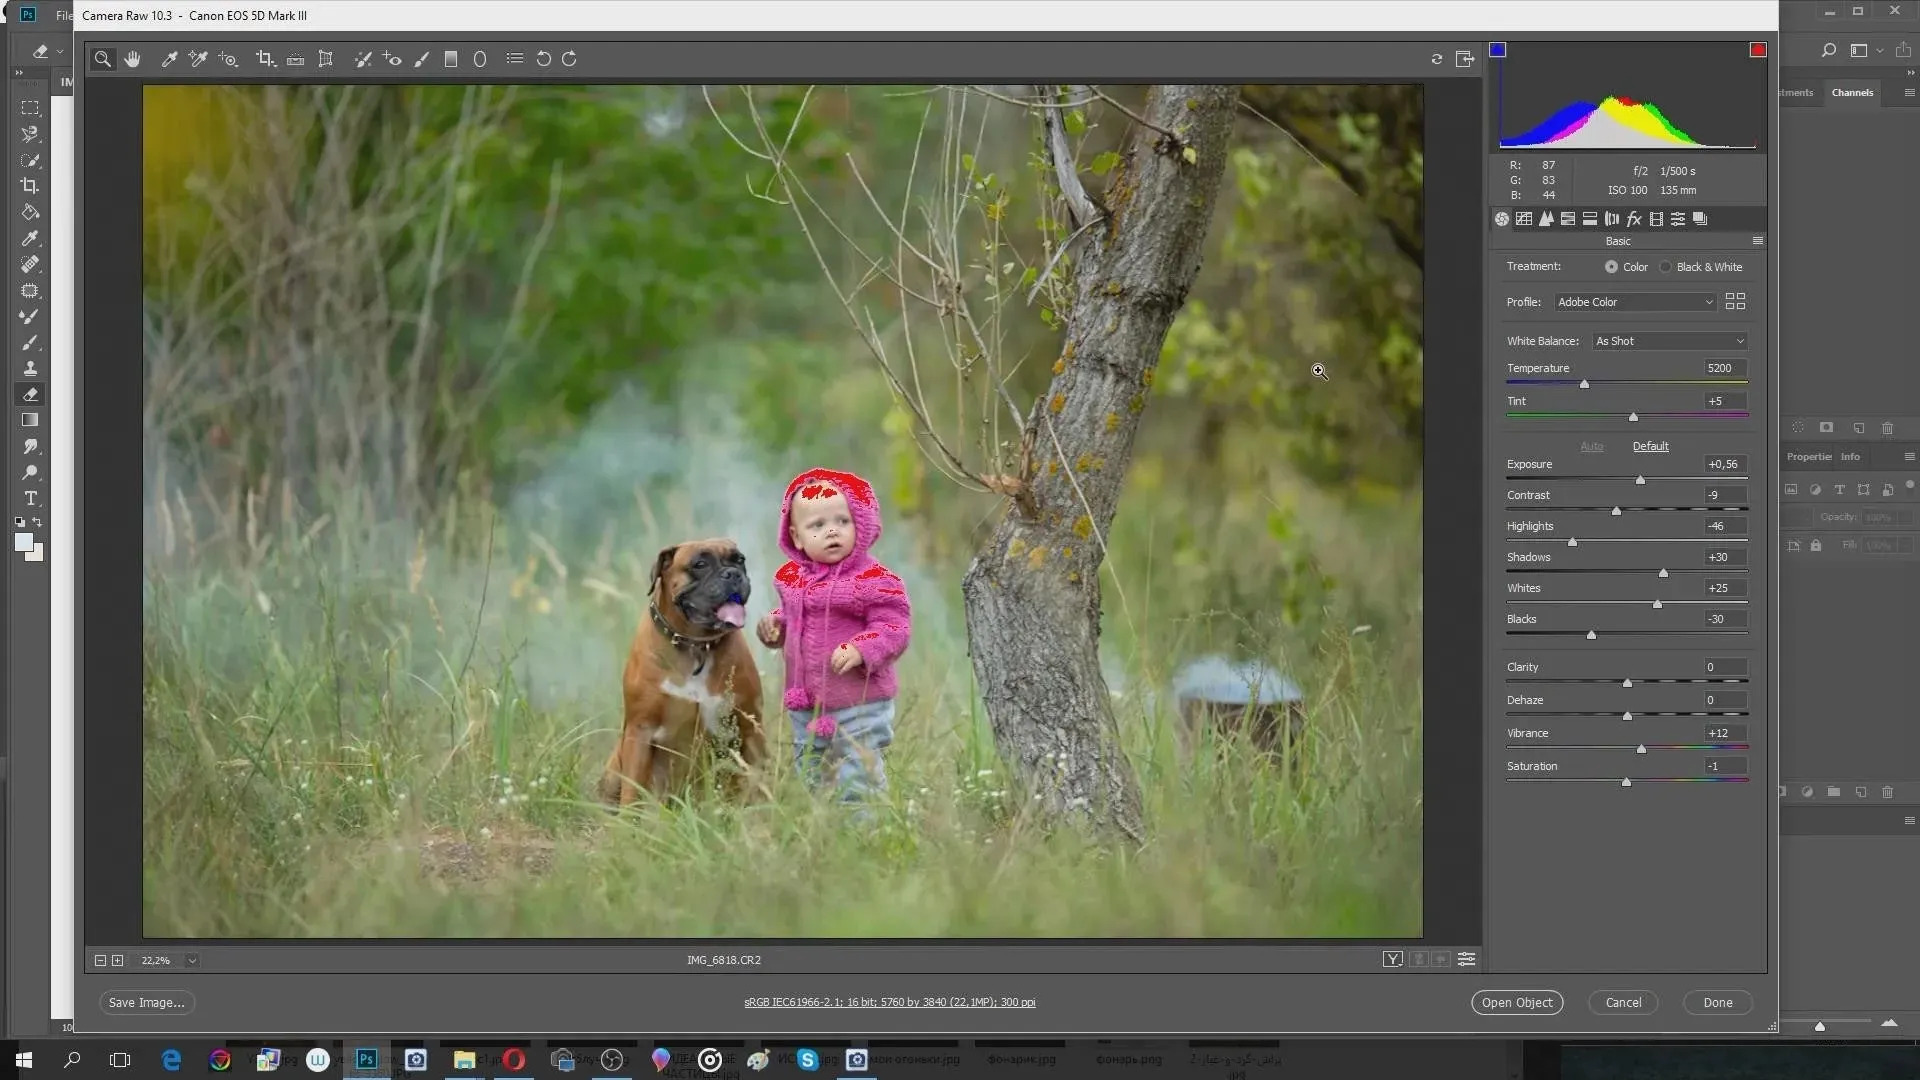
Task: Choose the Crop tool
Action: [x=265, y=59]
